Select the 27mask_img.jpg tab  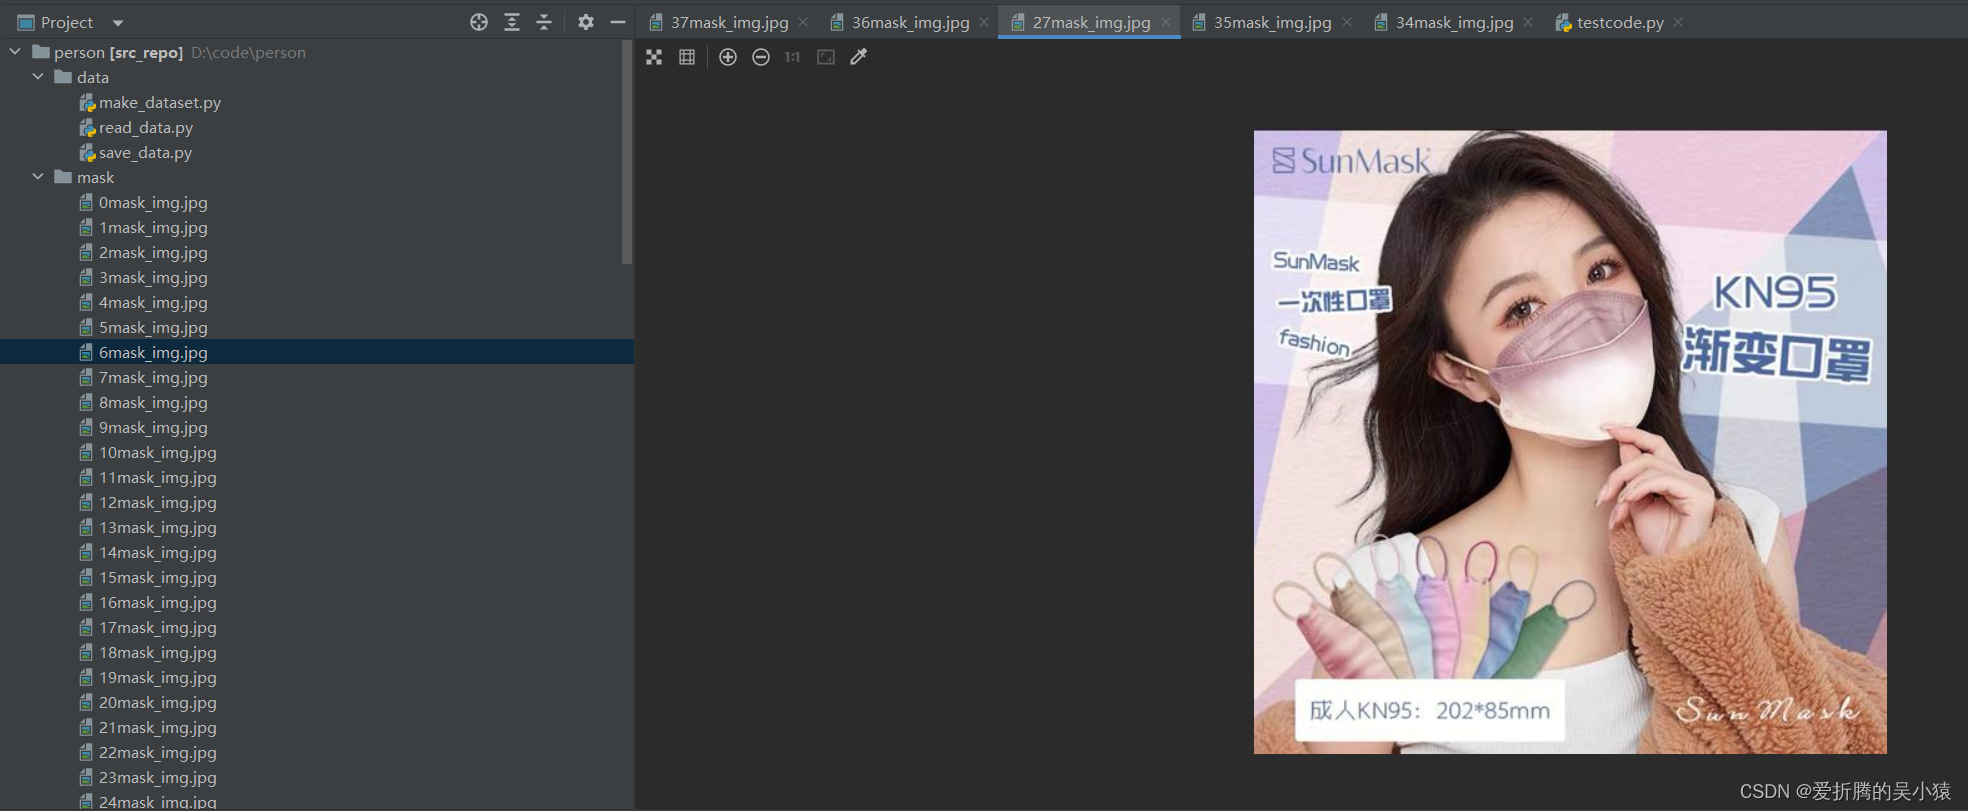(x=1091, y=22)
